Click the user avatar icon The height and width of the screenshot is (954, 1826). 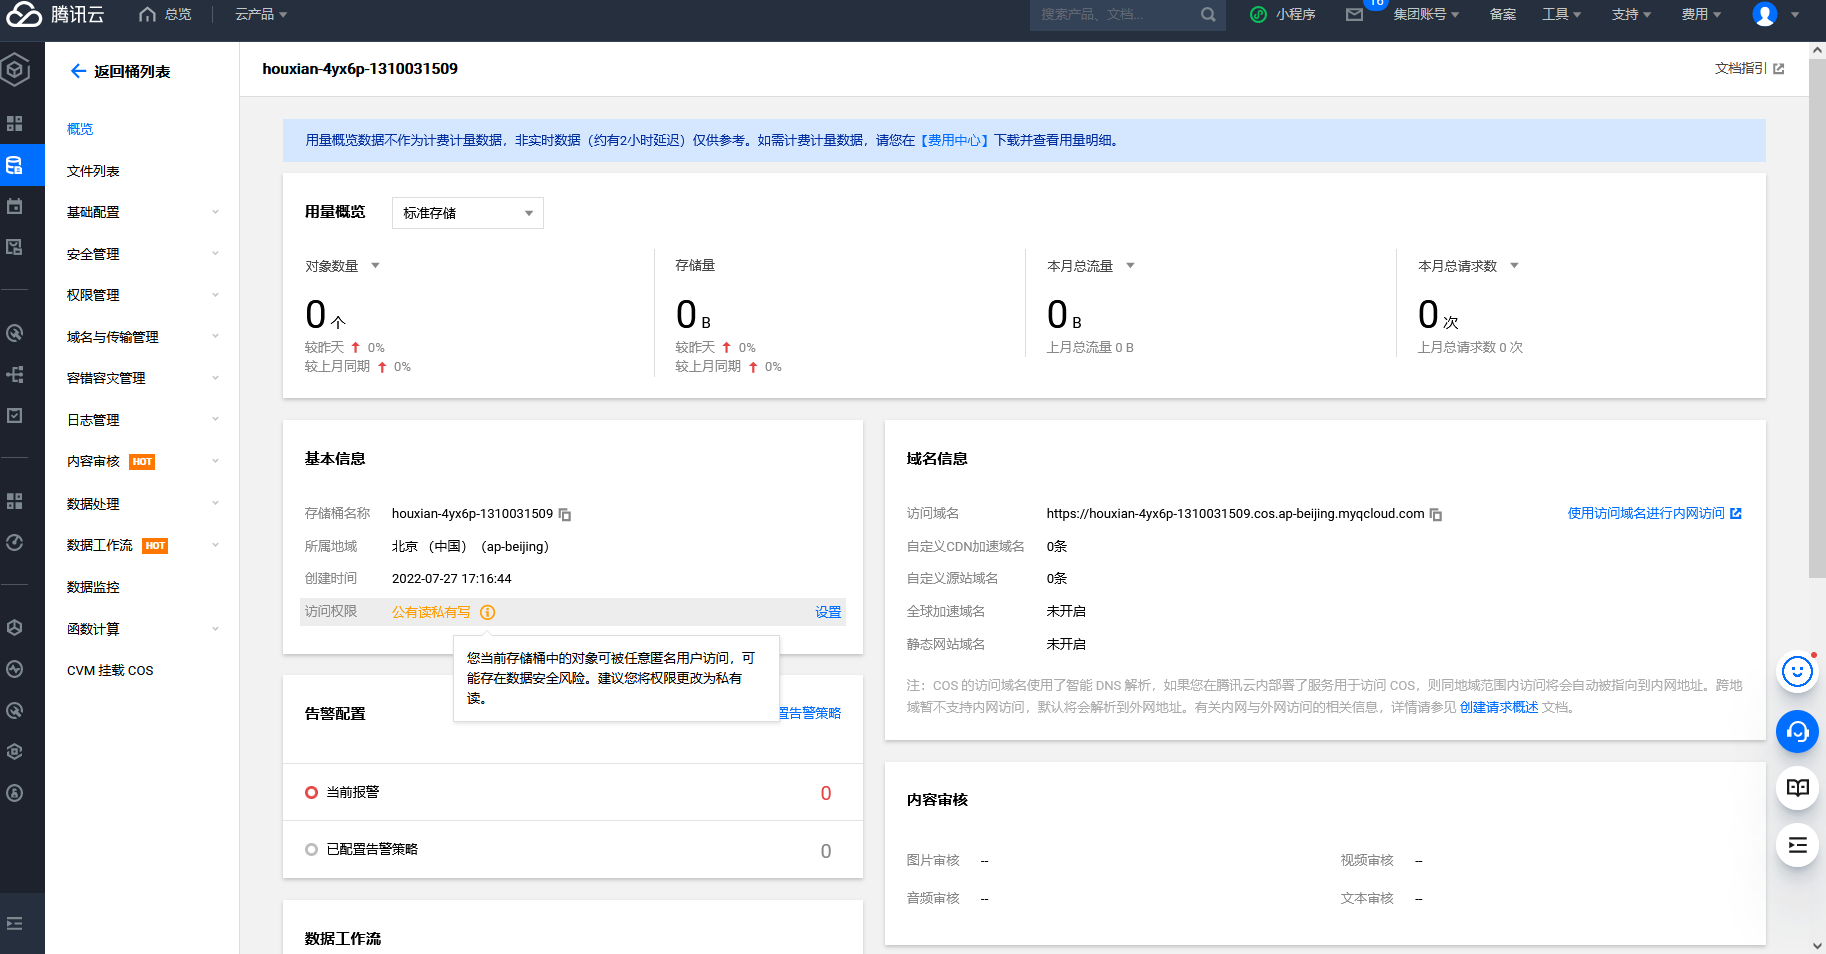pyautogui.click(x=1765, y=14)
